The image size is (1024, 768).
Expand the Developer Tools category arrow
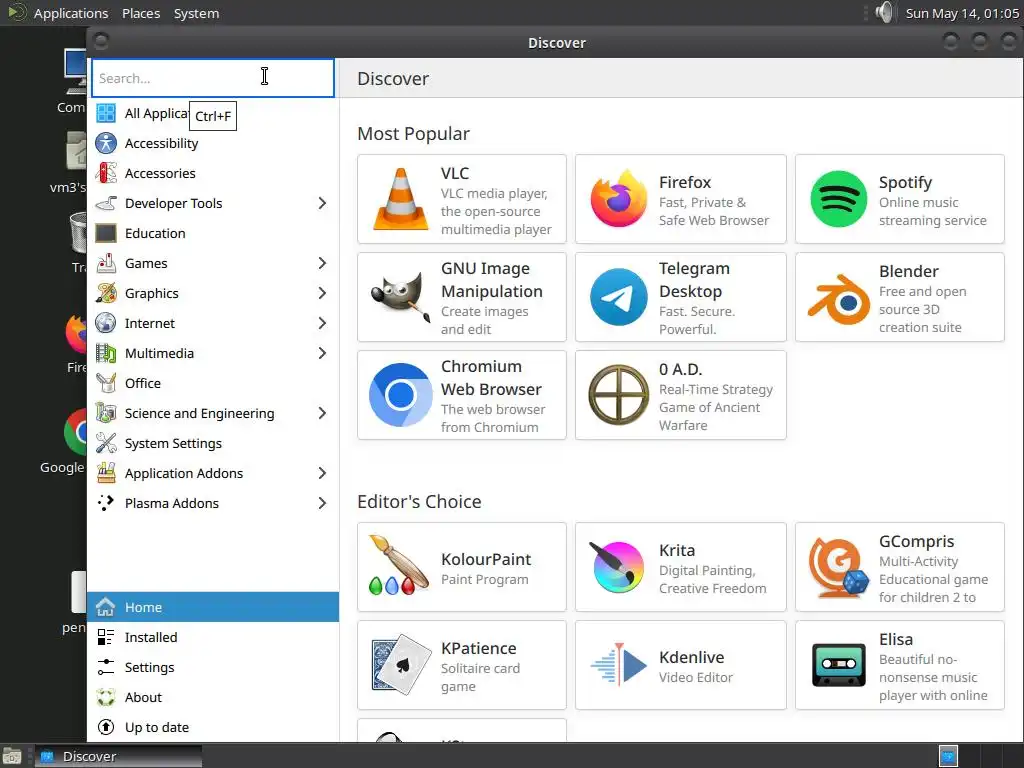point(322,203)
